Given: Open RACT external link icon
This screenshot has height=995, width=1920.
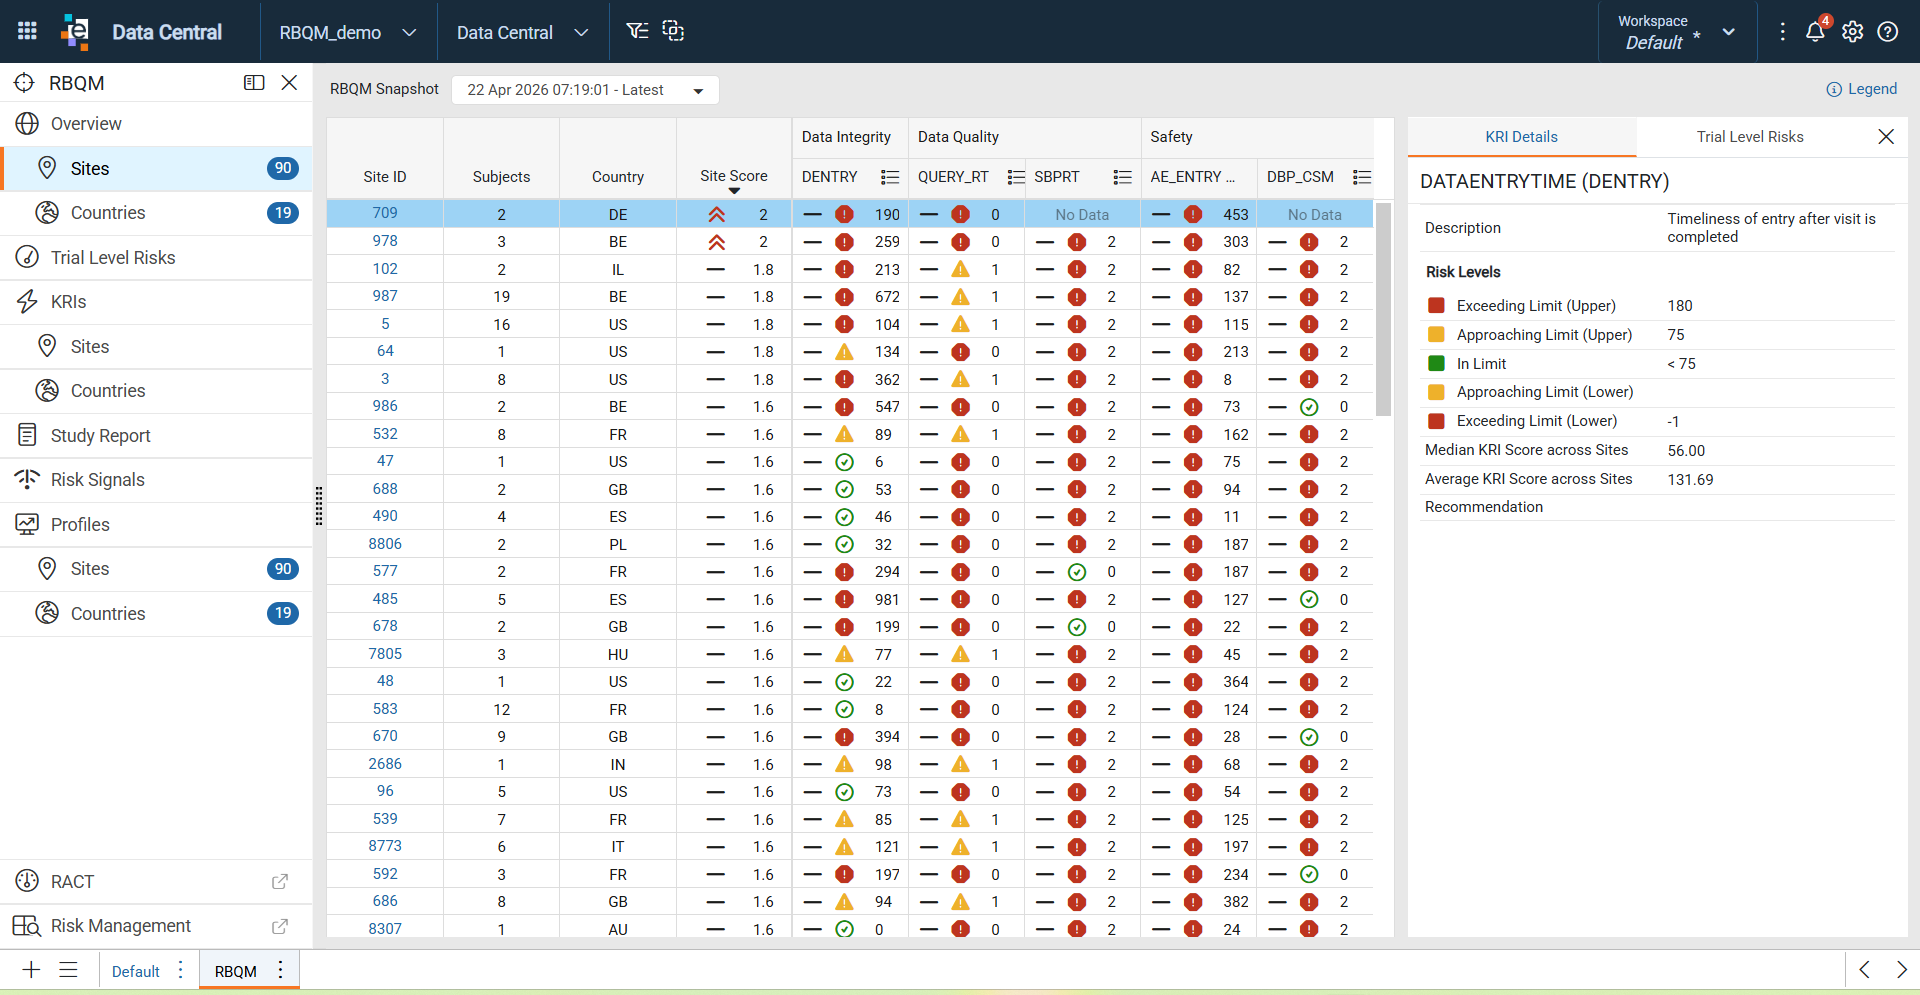Looking at the screenshot, I should pyautogui.click(x=280, y=882).
